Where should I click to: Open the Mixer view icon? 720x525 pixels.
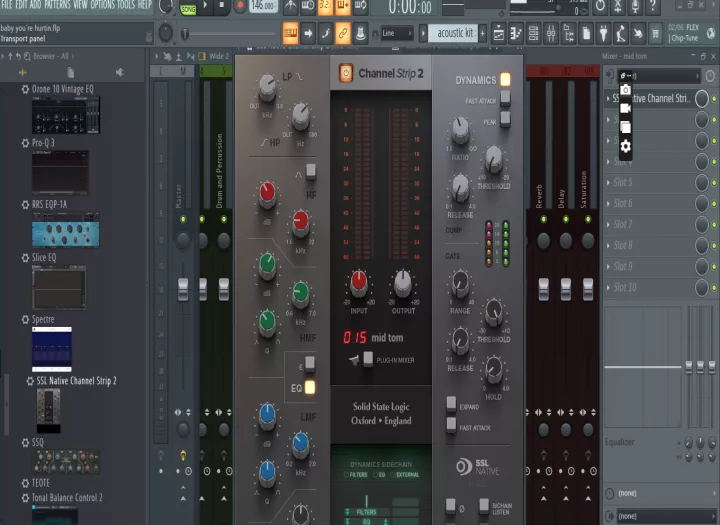pyautogui.click(x=551, y=33)
